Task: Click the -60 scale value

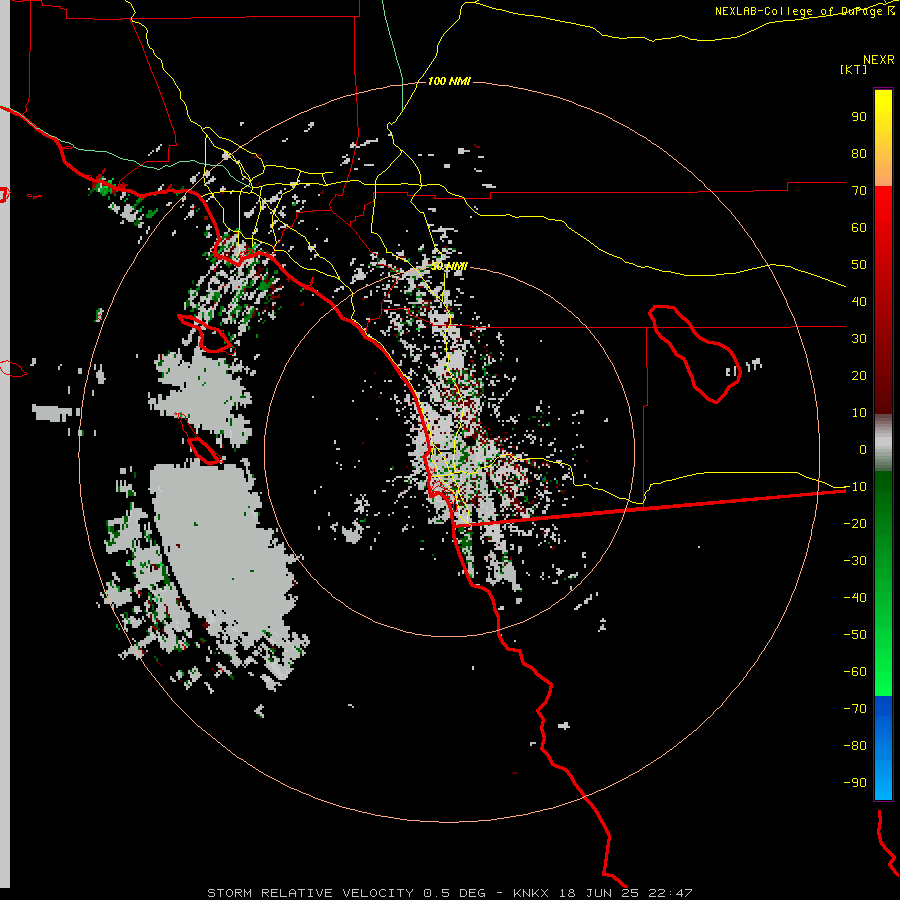Action: coord(855,672)
